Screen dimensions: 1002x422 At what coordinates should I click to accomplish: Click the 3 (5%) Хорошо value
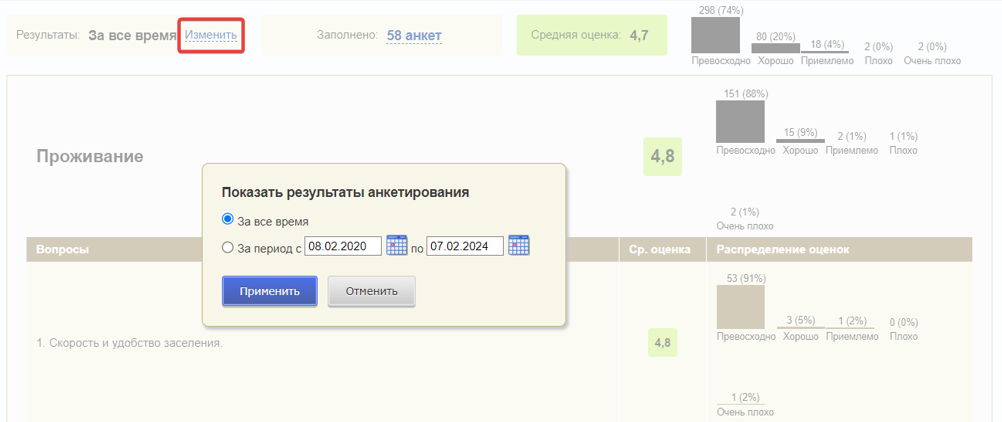coord(800,320)
